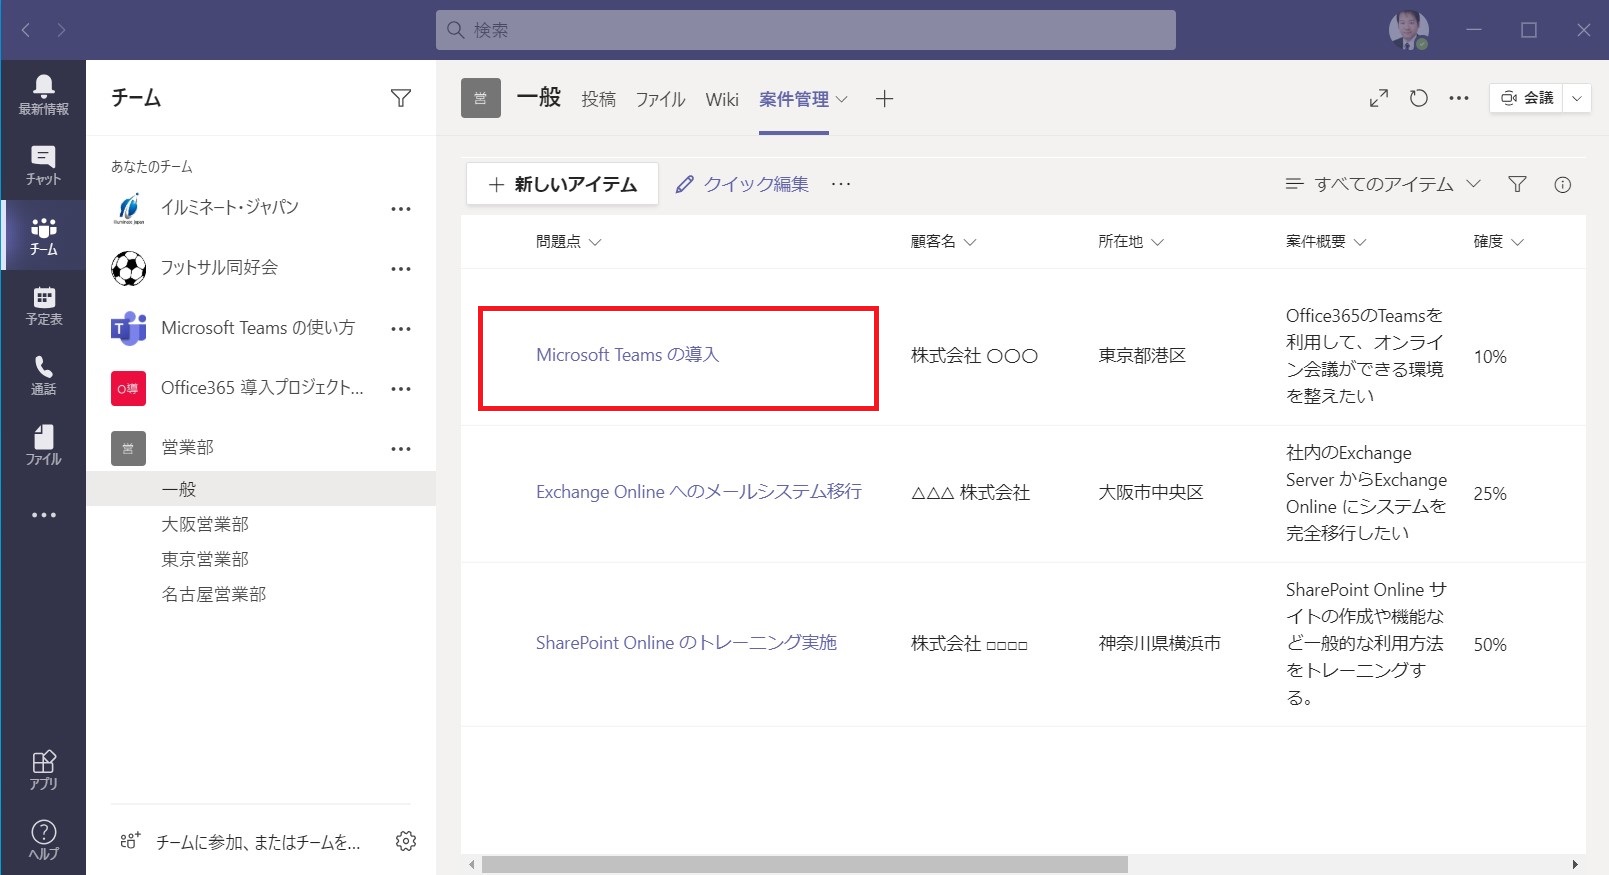The height and width of the screenshot is (875, 1609).
Task: Open list toolbar more actions ellipsis
Action: tap(841, 184)
